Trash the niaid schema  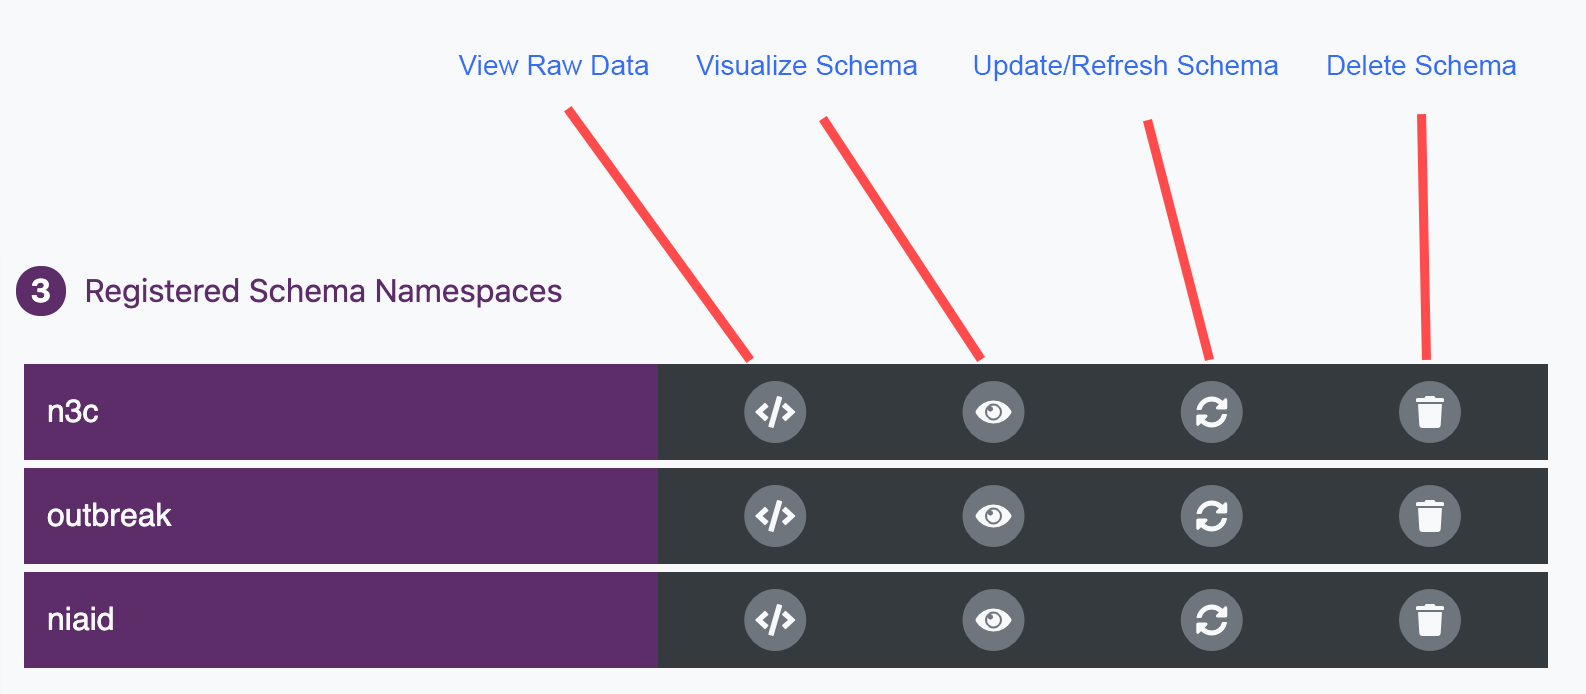click(1429, 620)
